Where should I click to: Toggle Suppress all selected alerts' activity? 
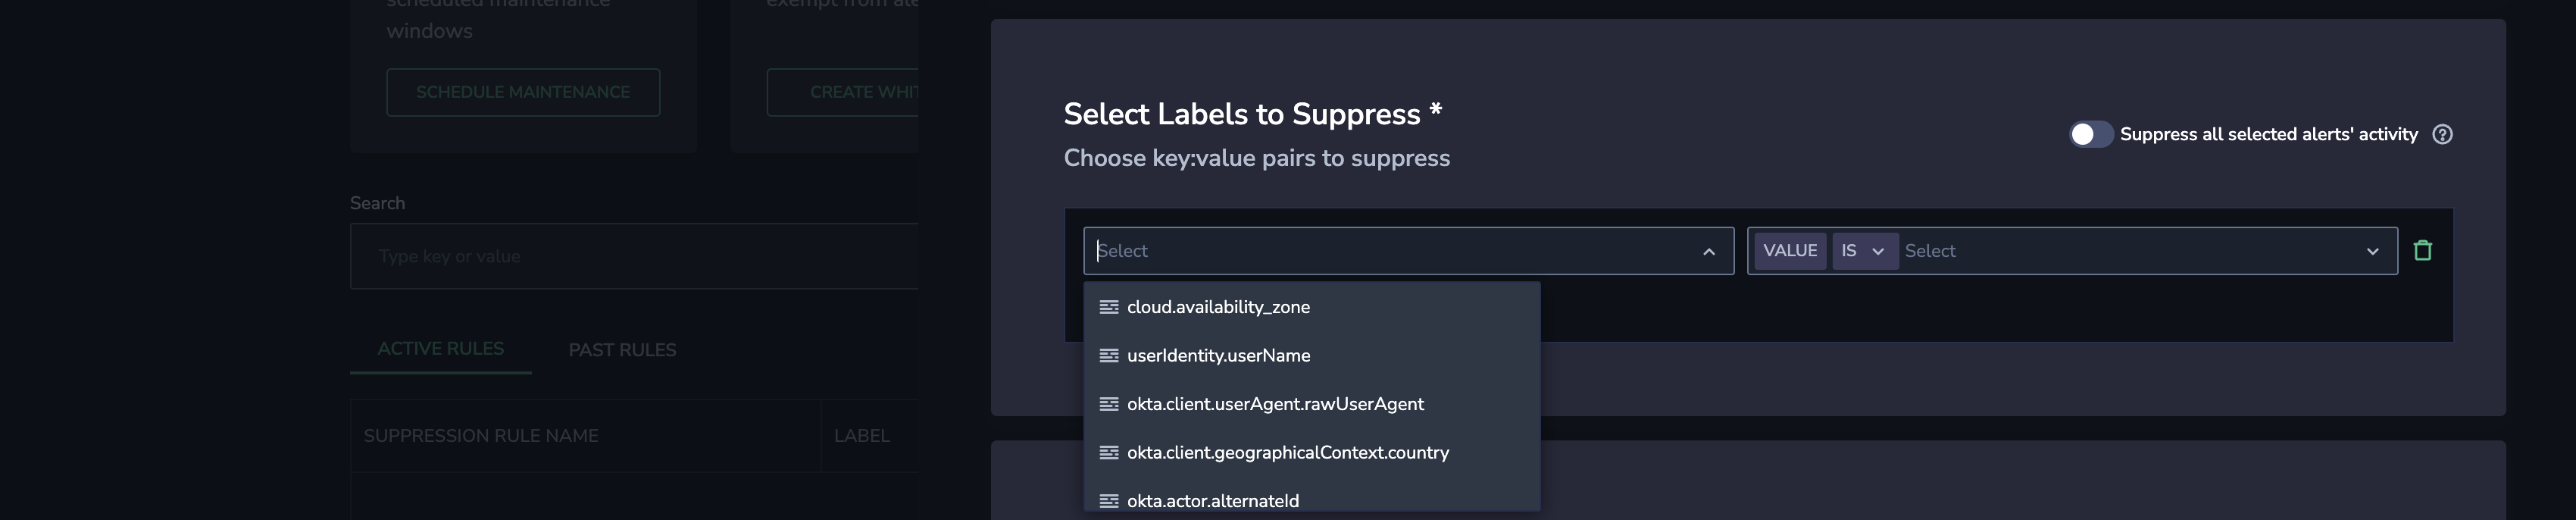(2090, 134)
